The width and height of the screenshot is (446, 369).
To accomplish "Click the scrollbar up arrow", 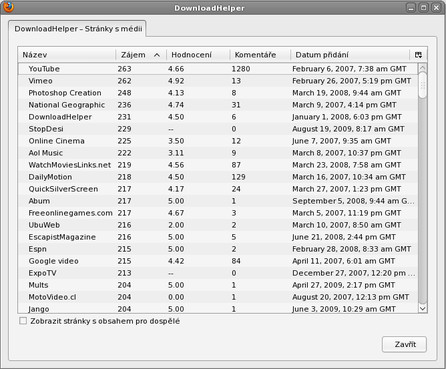I will click(x=422, y=67).
